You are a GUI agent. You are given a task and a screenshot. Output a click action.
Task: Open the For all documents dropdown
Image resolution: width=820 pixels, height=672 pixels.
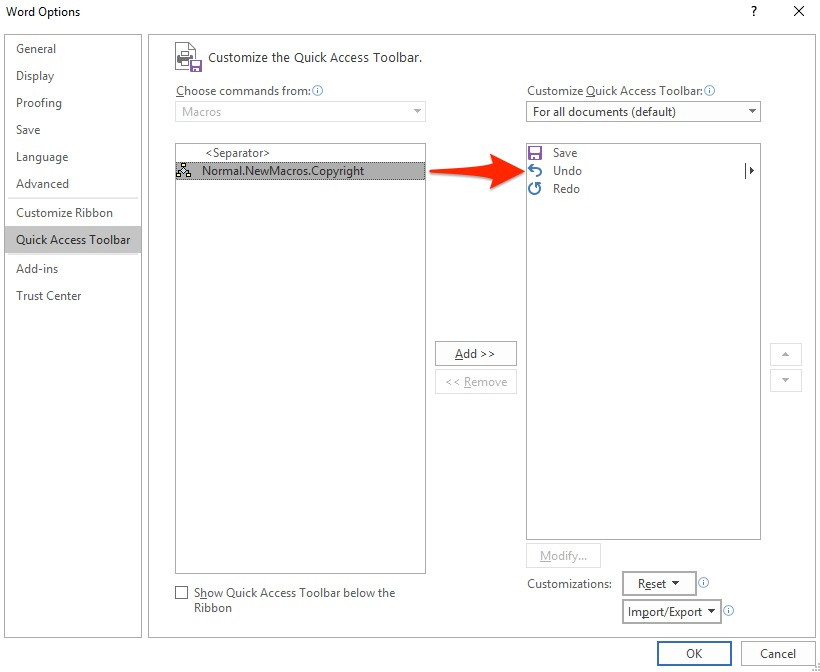coord(643,112)
